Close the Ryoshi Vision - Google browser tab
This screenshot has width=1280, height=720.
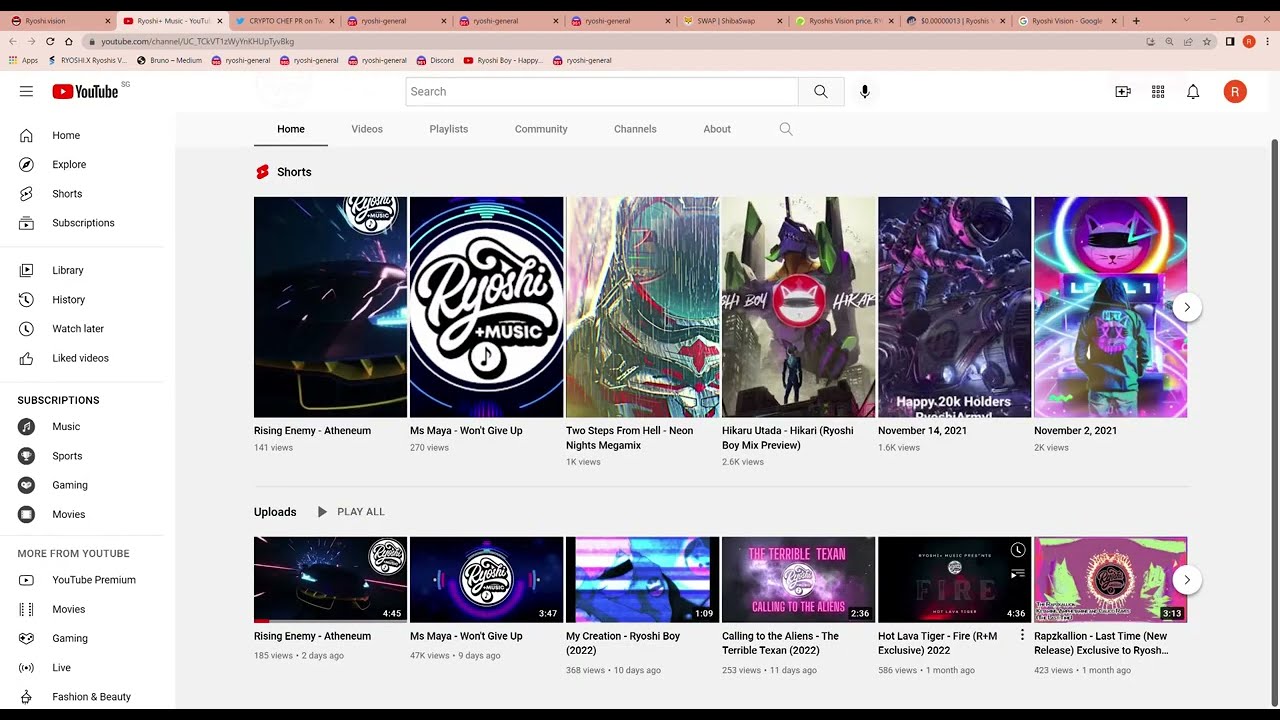1114,20
